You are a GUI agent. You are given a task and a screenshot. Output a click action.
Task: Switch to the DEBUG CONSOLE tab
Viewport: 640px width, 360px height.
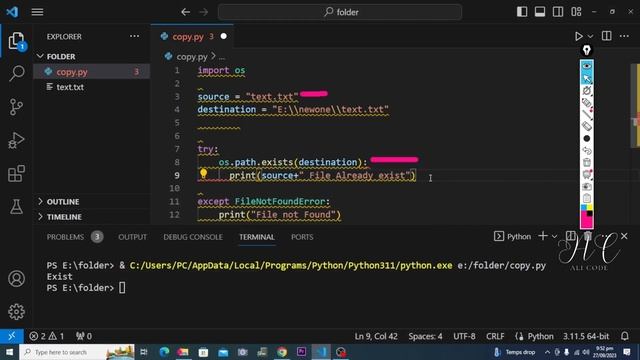point(193,237)
